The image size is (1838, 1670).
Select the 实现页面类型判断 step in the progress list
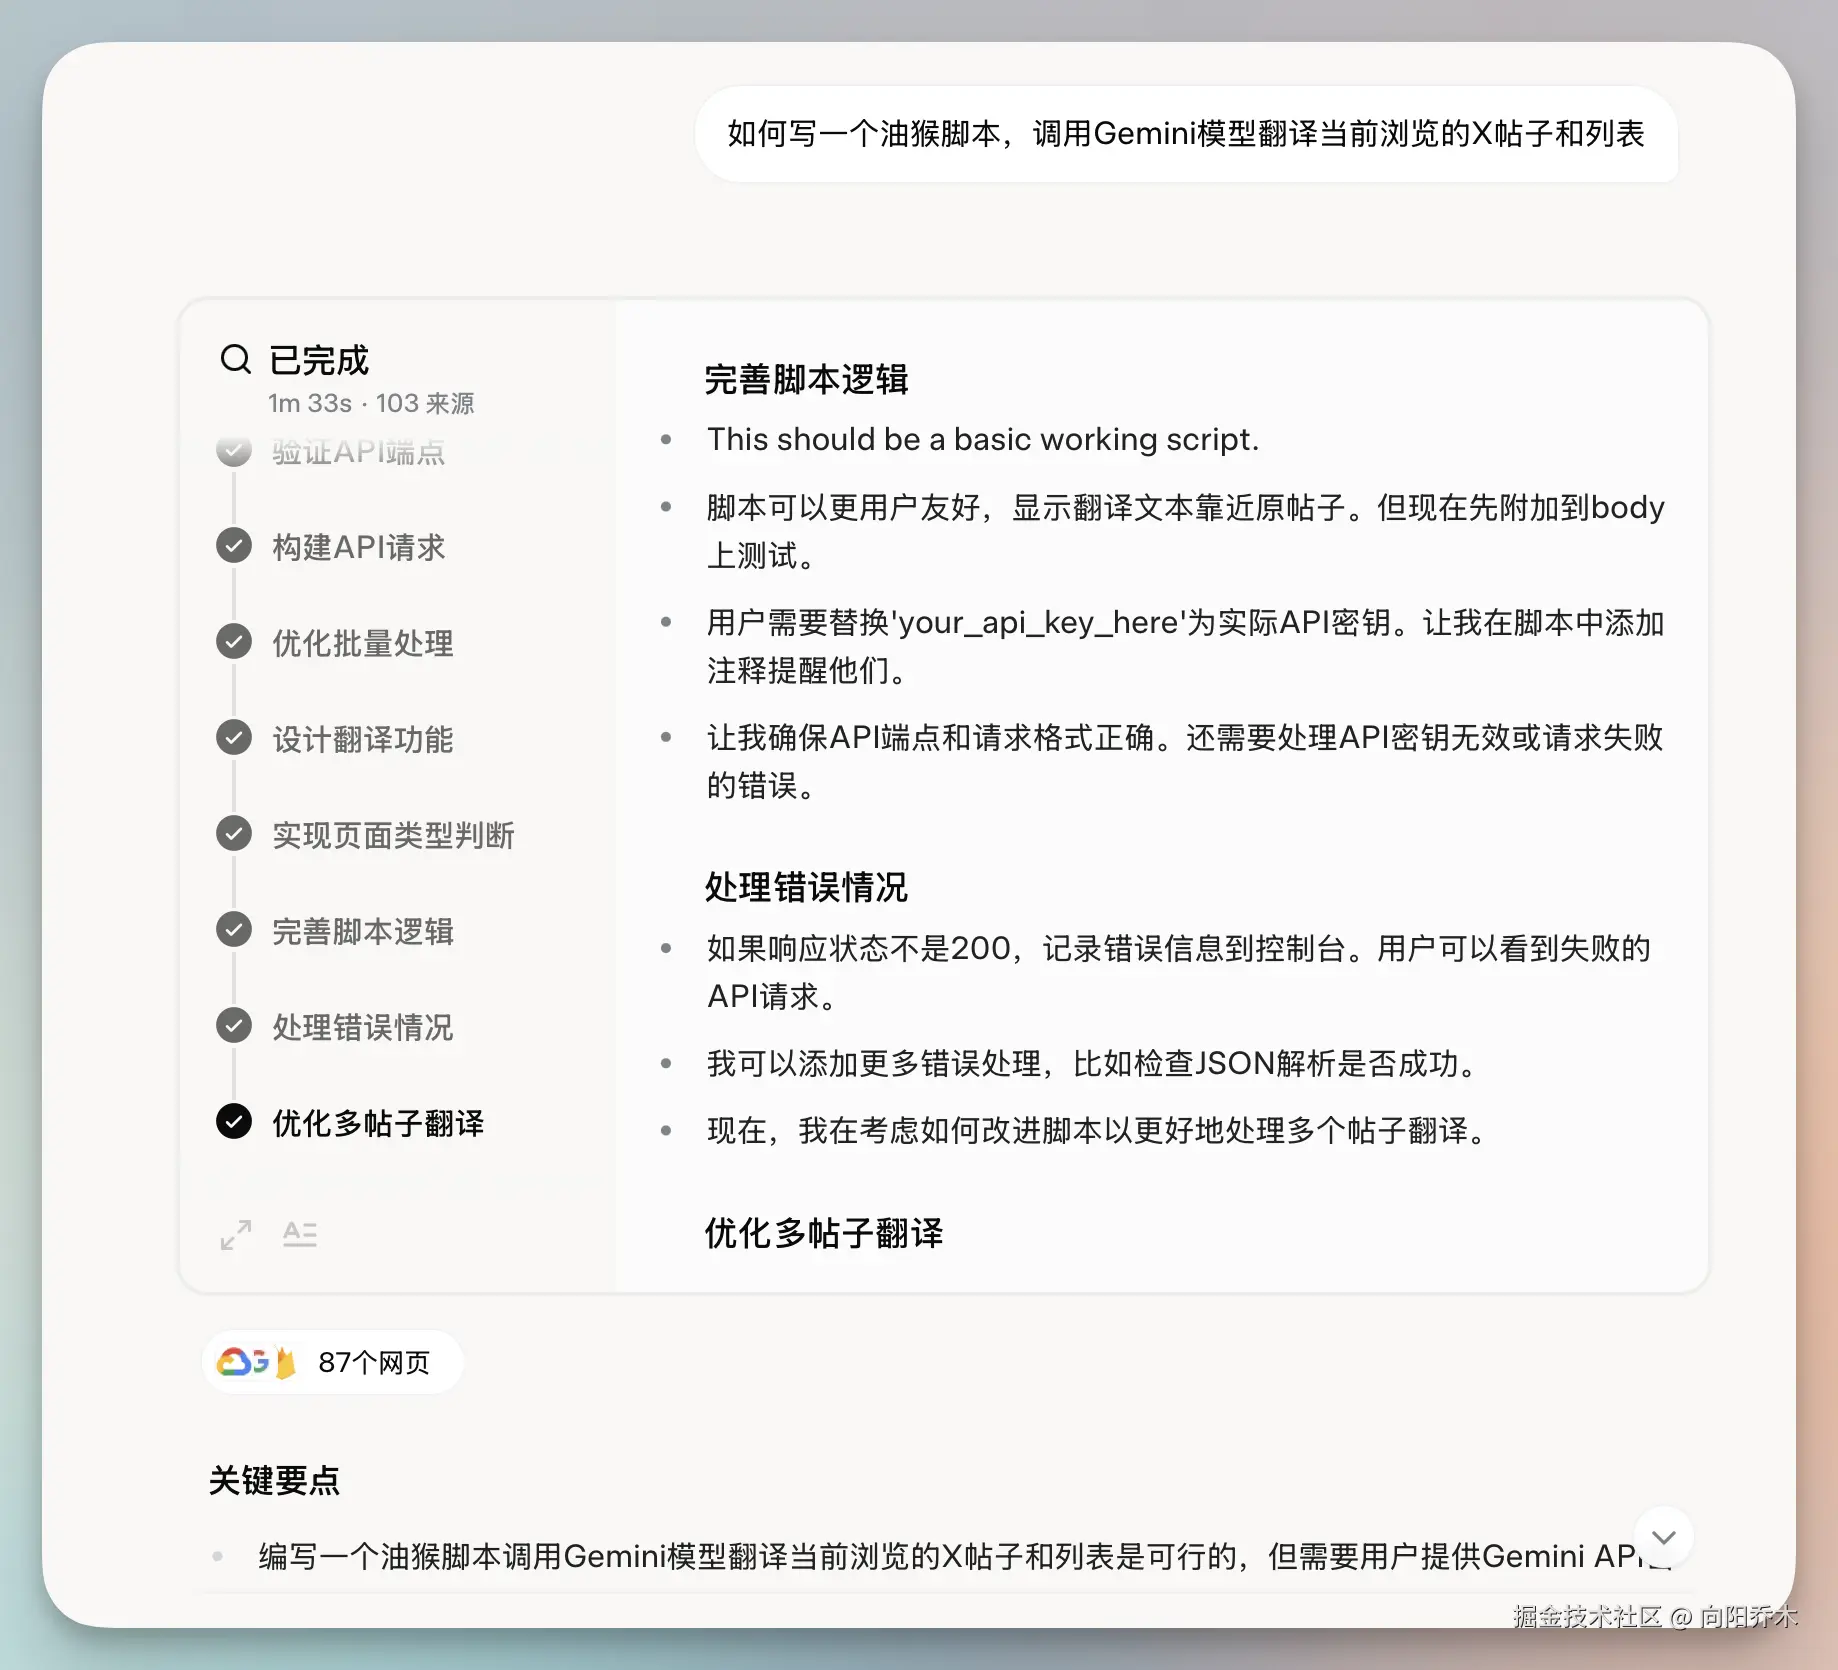365,835
